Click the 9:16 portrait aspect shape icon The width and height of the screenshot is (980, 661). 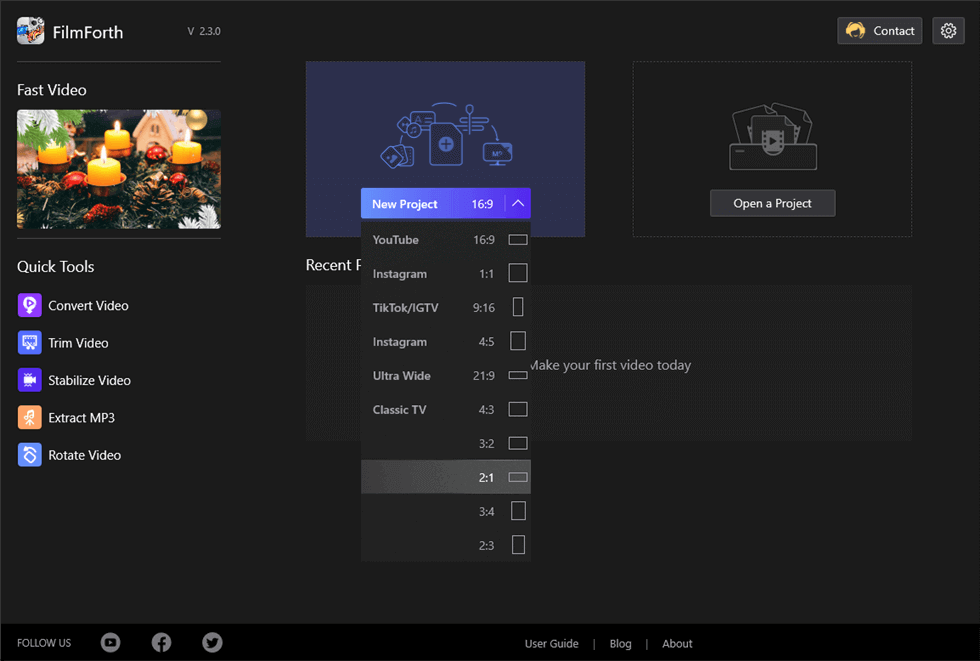[518, 307]
